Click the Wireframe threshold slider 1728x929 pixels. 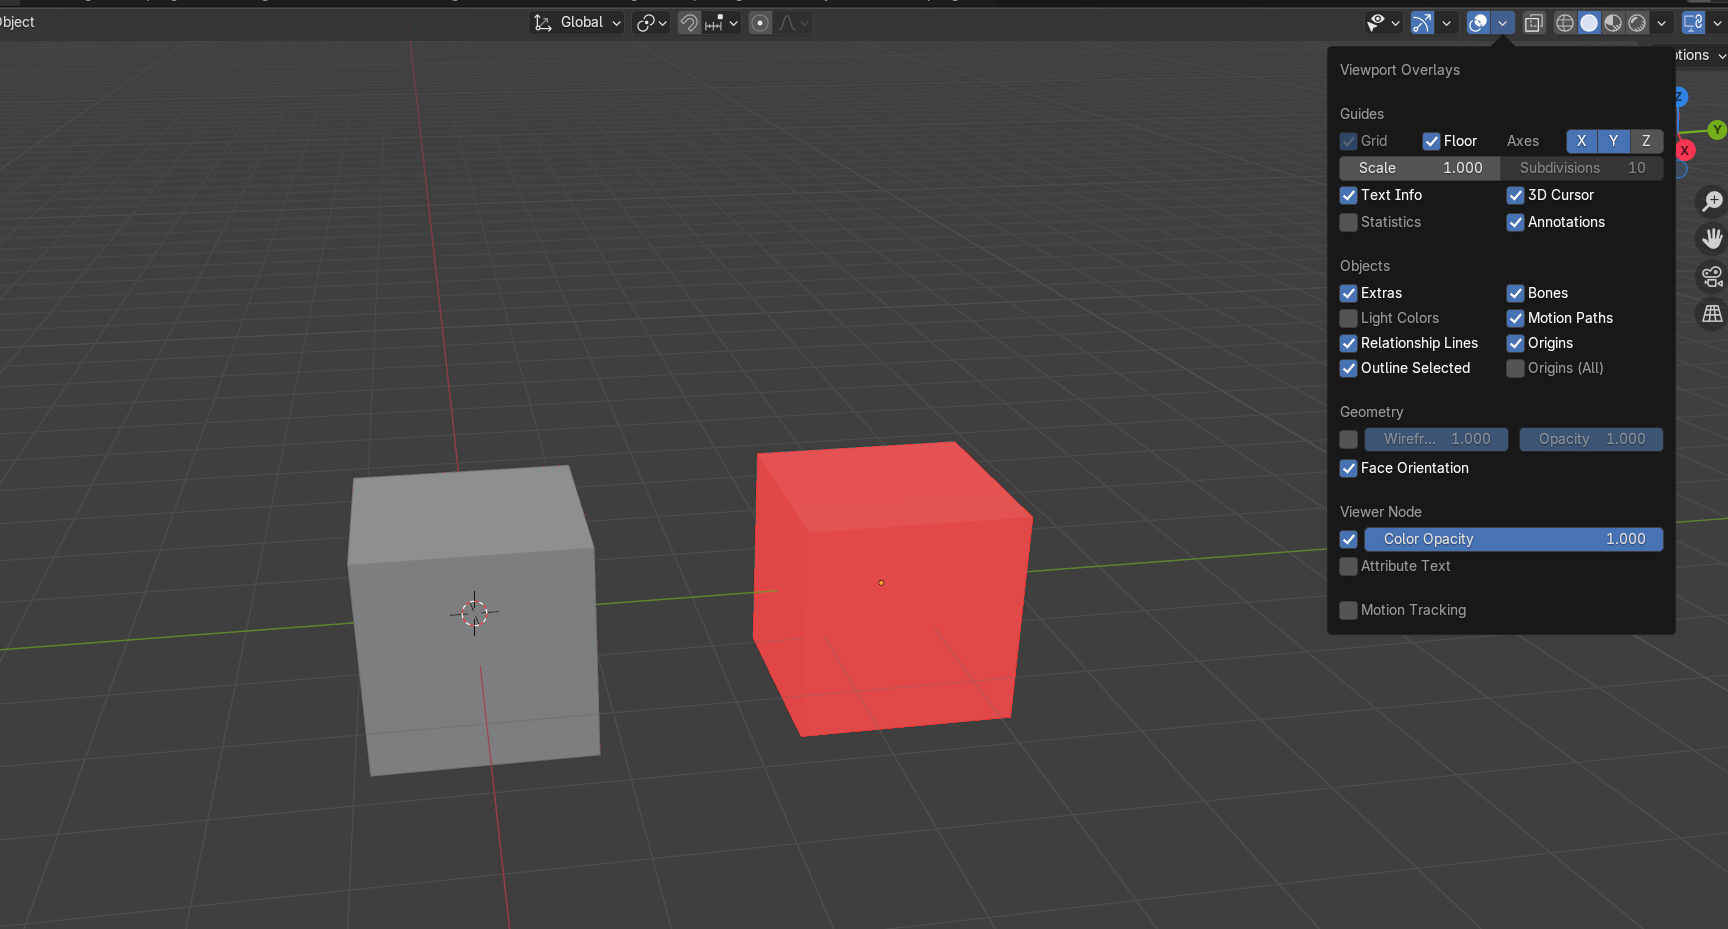[x=1436, y=439]
